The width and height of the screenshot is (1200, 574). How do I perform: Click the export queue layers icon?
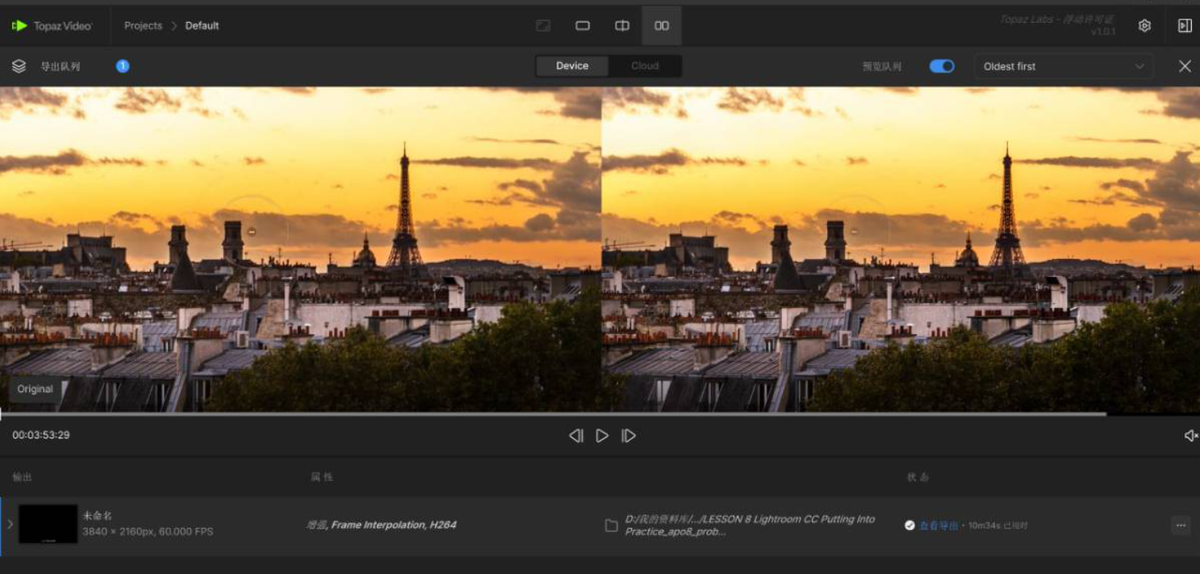(x=19, y=66)
